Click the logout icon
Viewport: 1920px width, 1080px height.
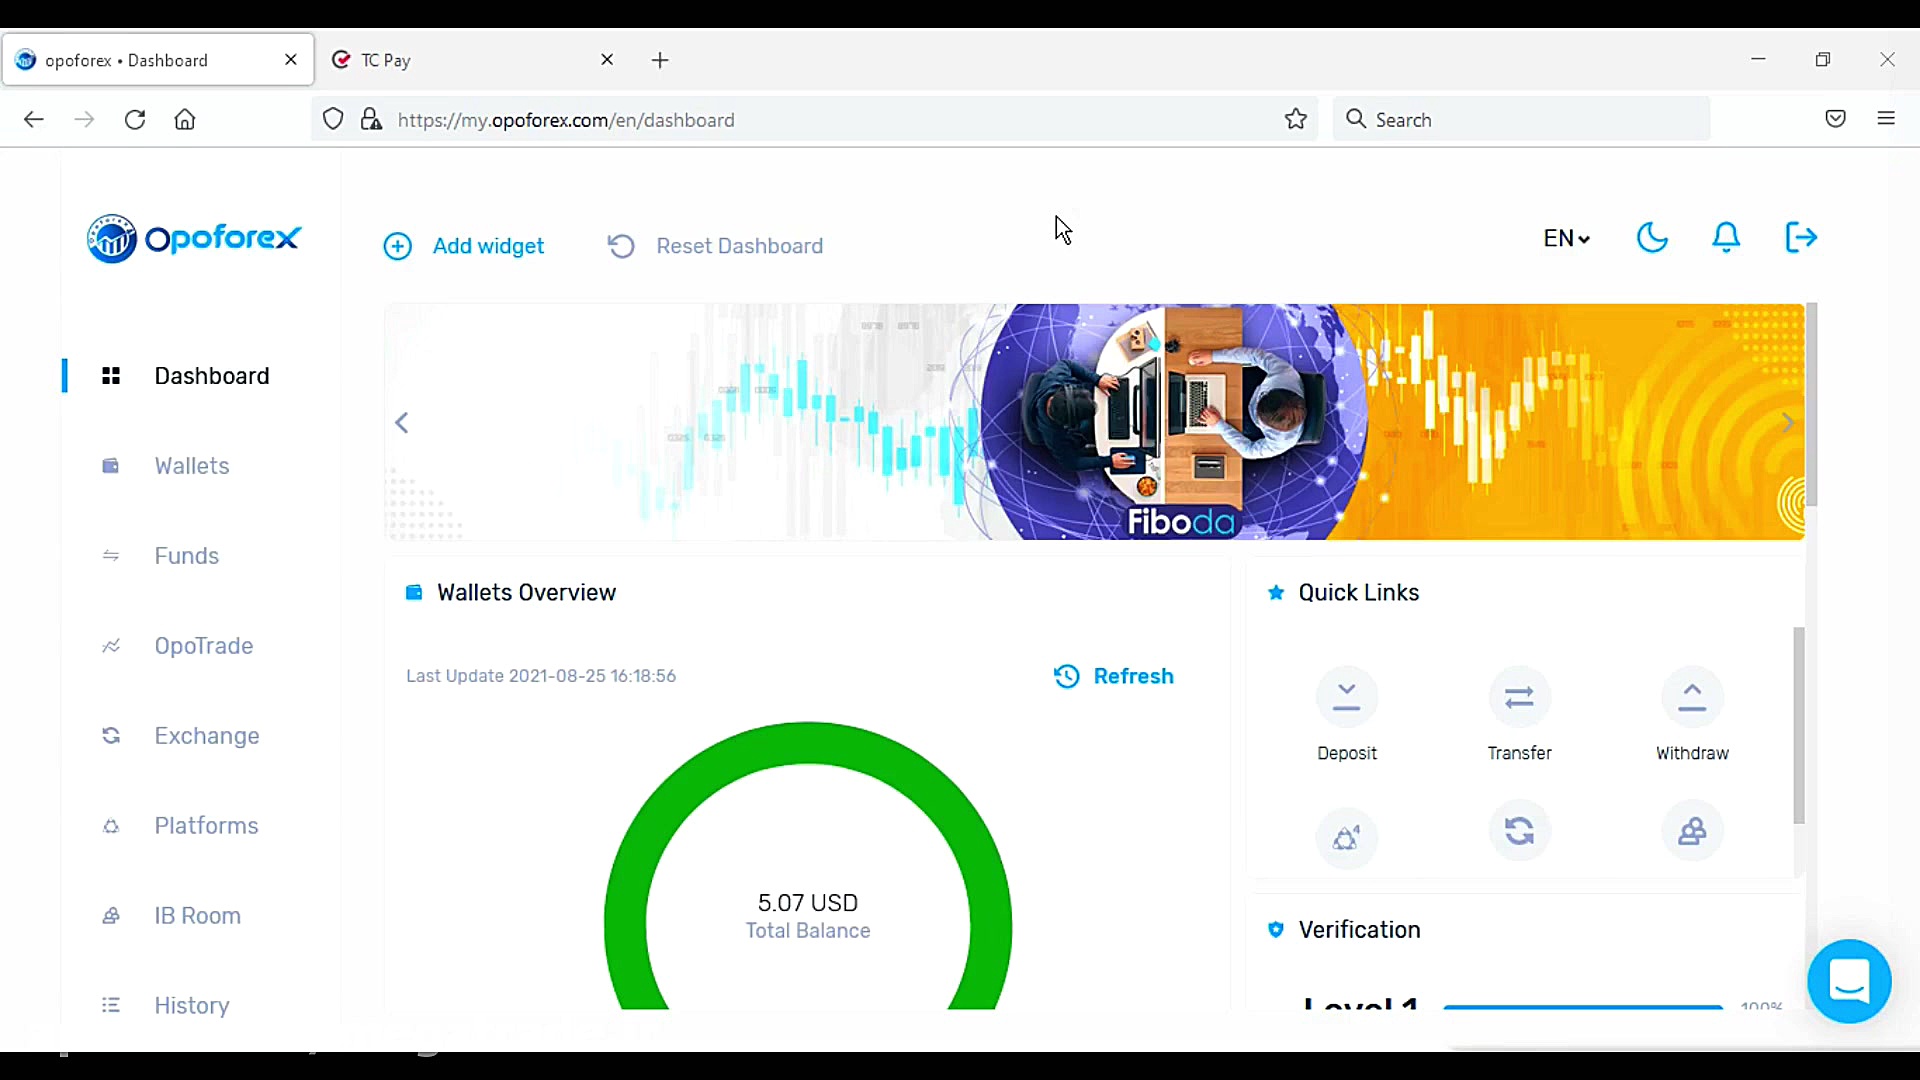point(1801,238)
